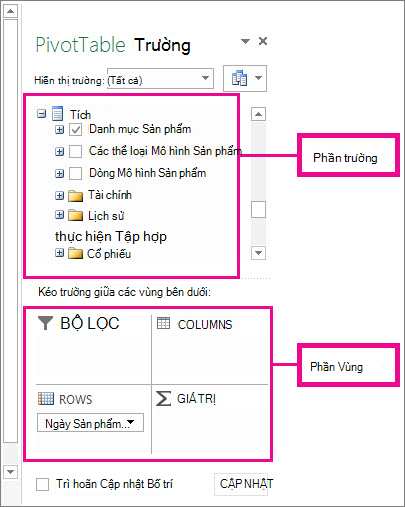Expand the Tài chính folder node

[x=59, y=195]
